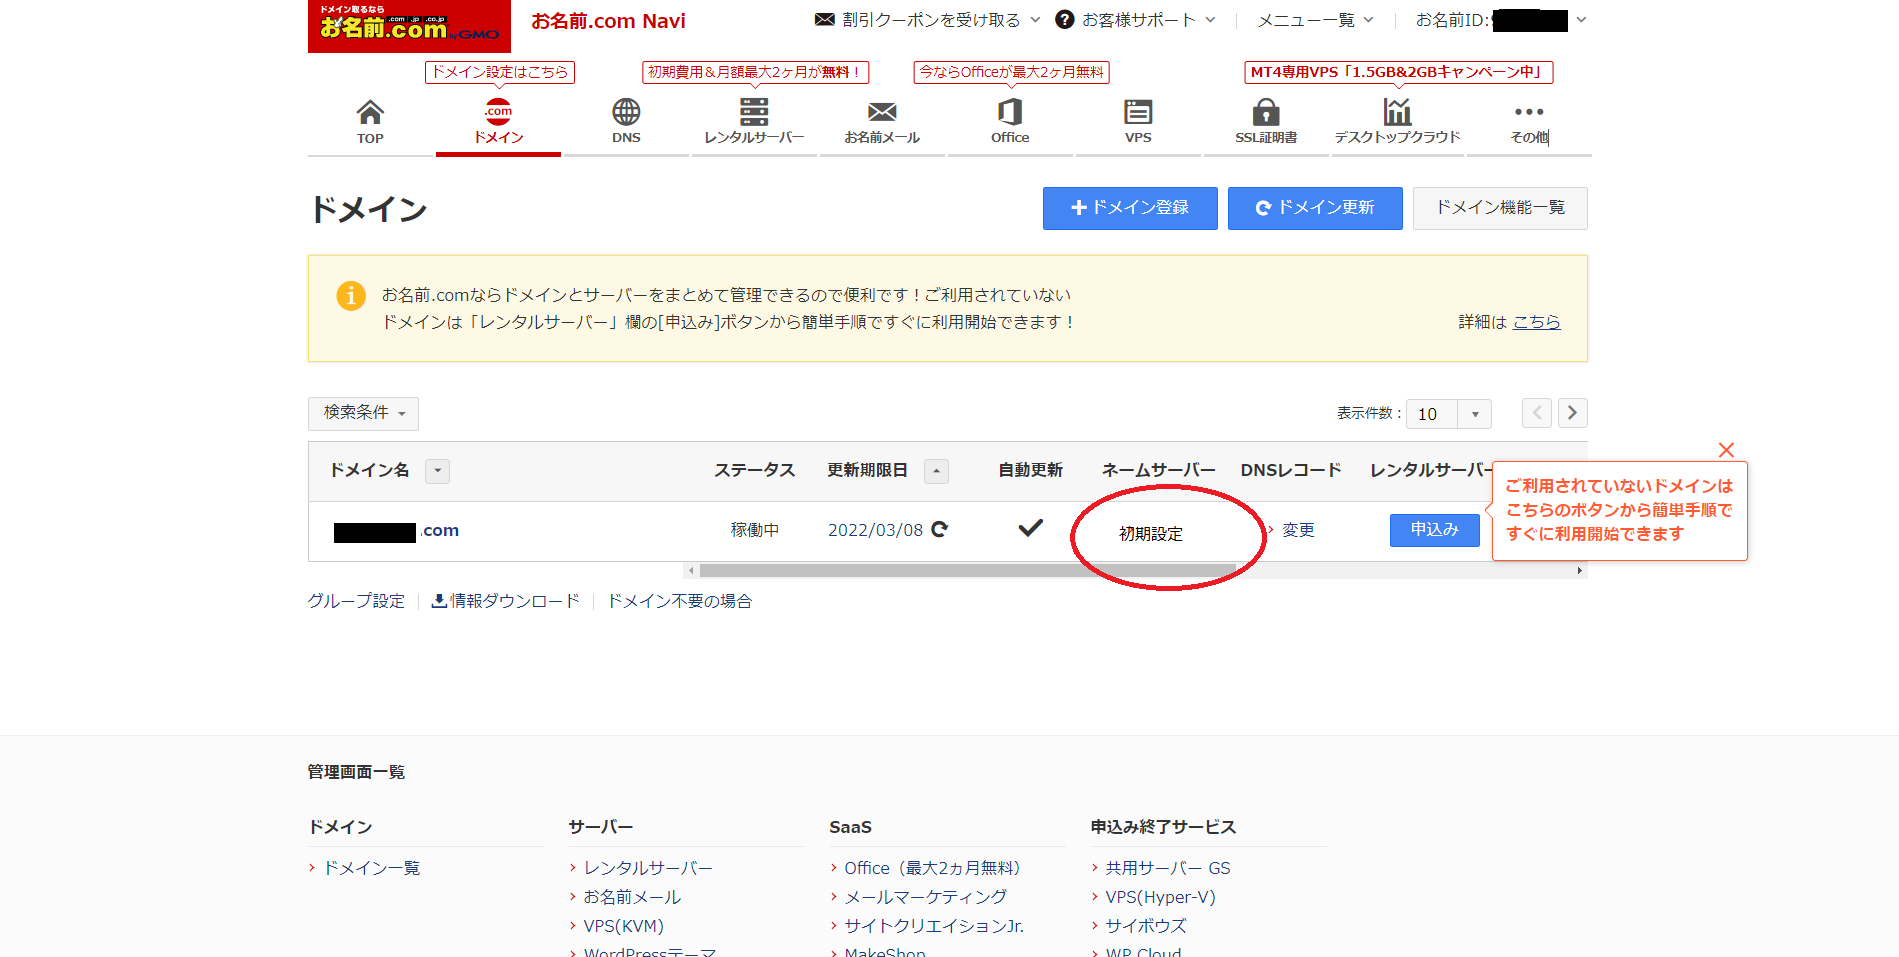Open the その他 three-dots icon
1899x957 pixels.
(1529, 112)
